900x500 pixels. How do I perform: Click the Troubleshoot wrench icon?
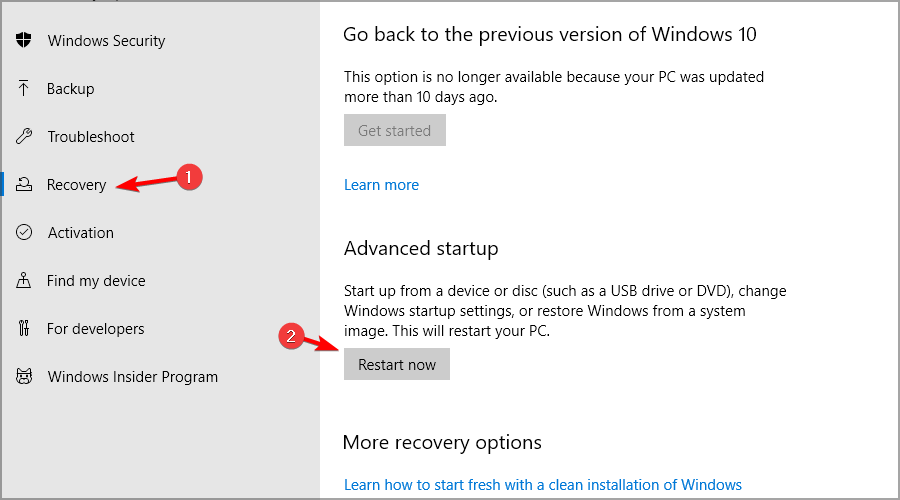pyautogui.click(x=24, y=137)
